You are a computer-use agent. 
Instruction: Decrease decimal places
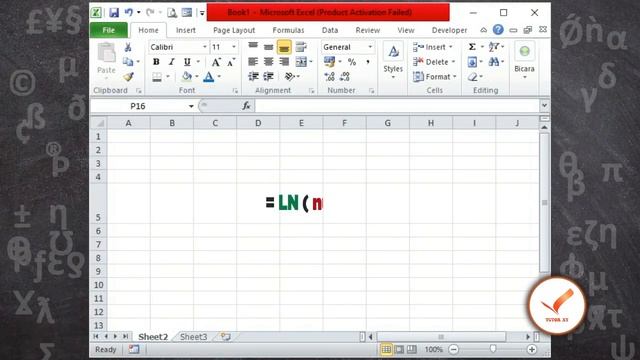pos(344,76)
